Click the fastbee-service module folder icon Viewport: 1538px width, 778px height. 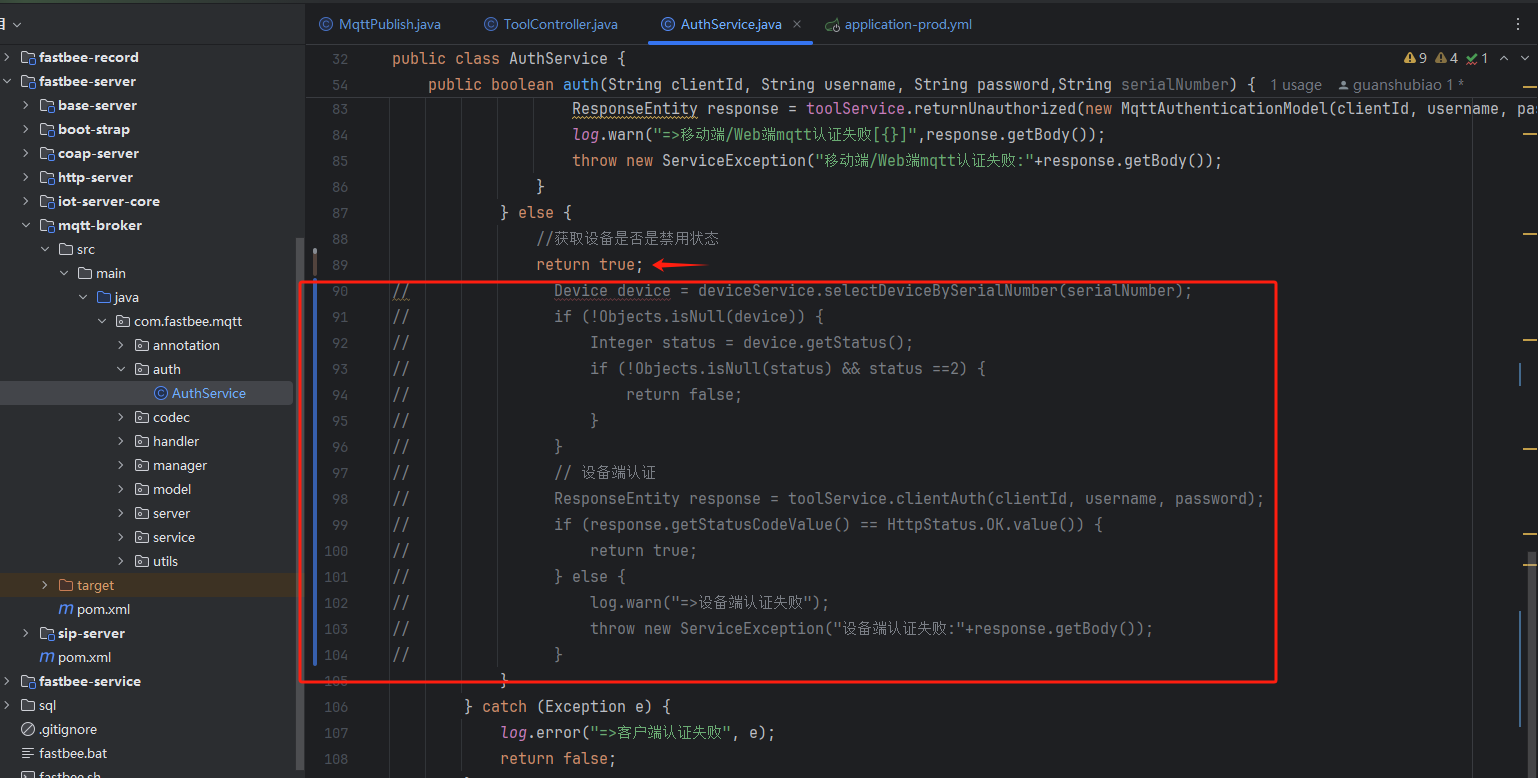tap(27, 681)
